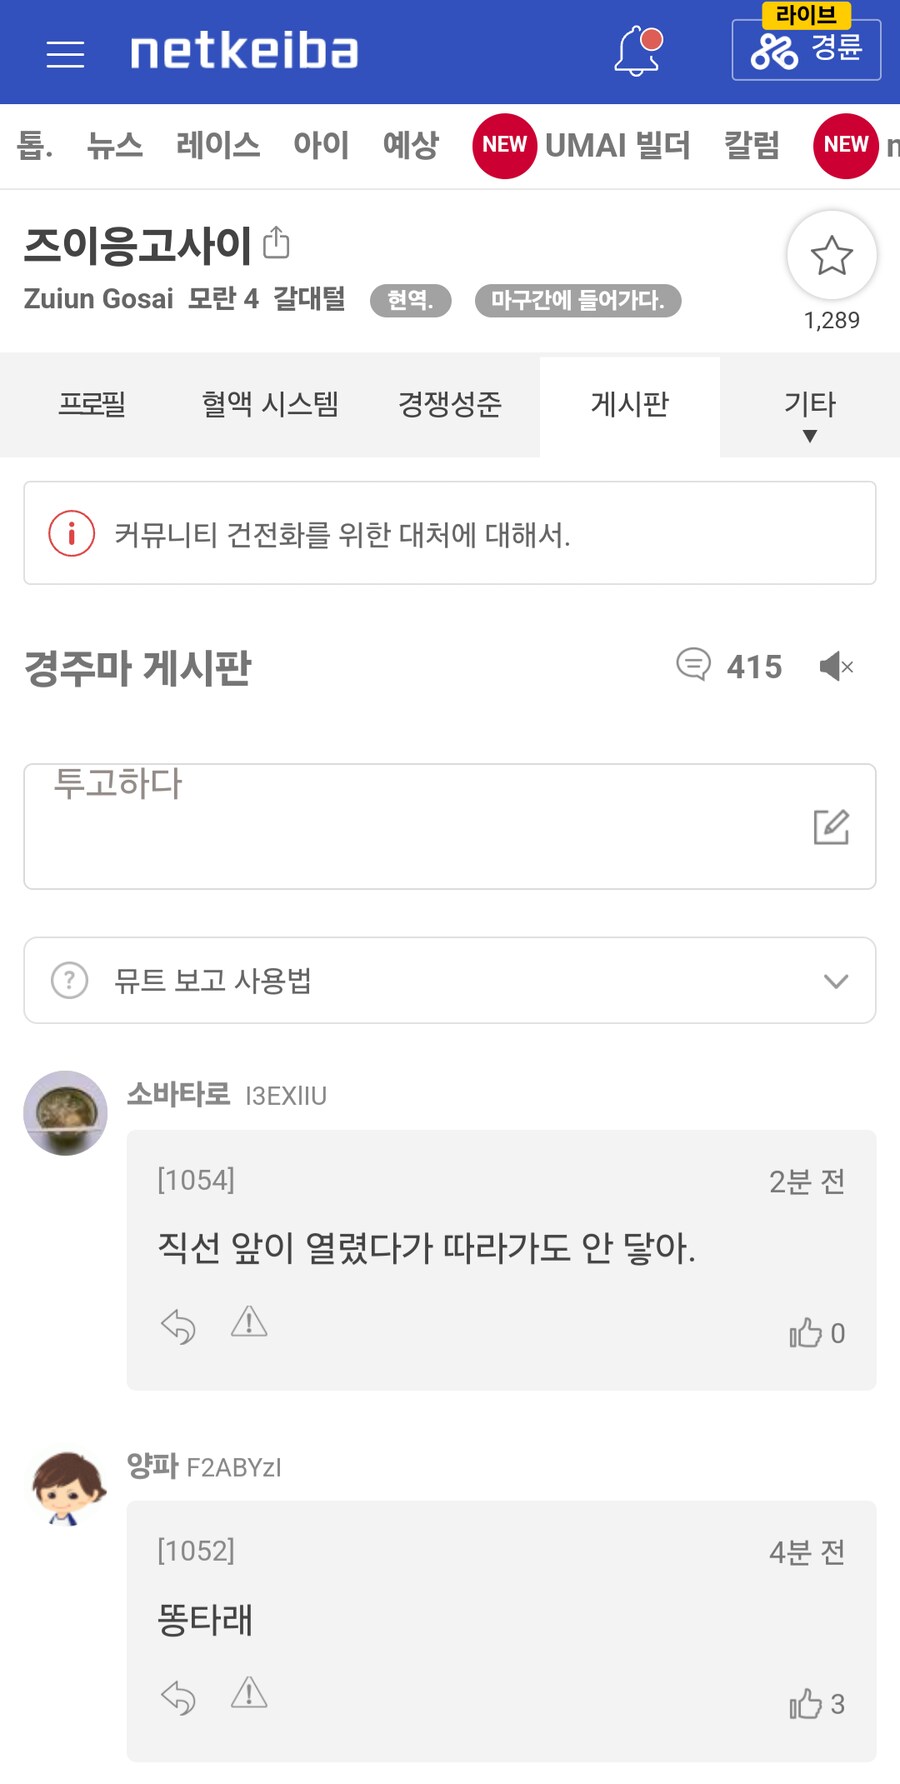Open notifications bell
Image resolution: width=900 pixels, height=1784 pixels.
pyautogui.click(x=637, y=52)
